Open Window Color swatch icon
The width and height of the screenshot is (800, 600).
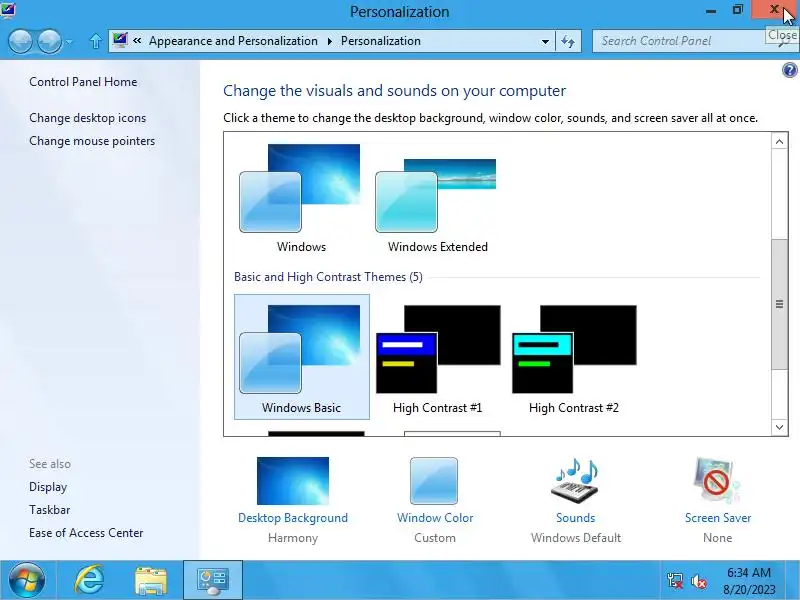[x=434, y=481]
